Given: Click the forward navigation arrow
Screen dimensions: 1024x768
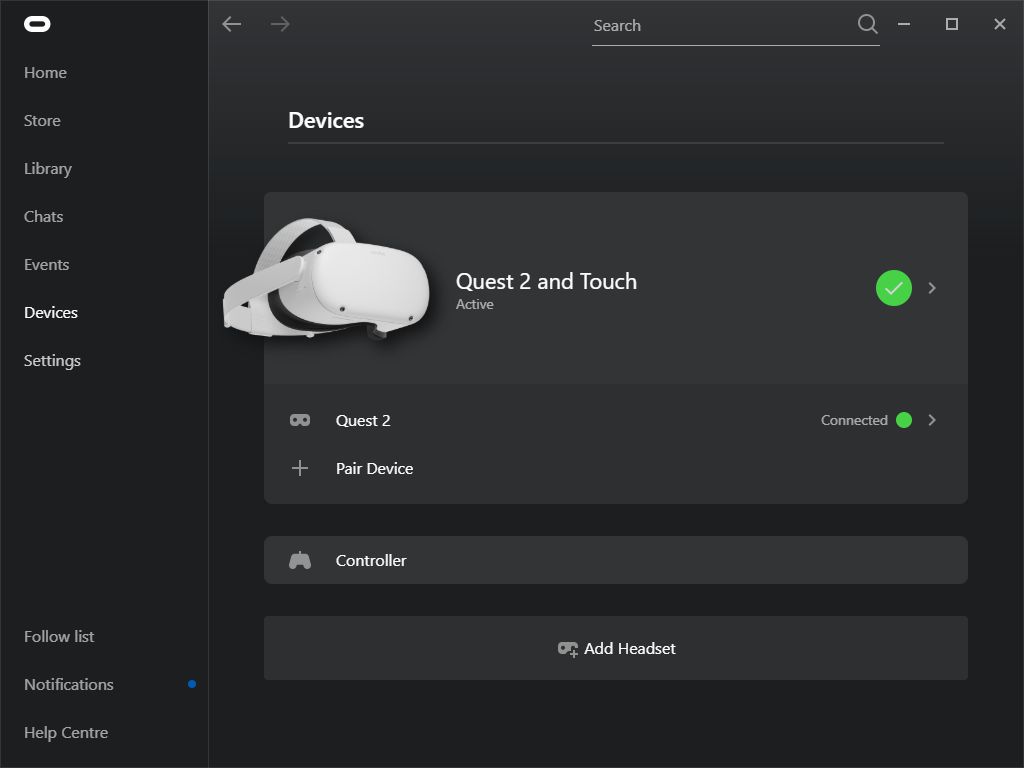Looking at the screenshot, I should point(280,24).
